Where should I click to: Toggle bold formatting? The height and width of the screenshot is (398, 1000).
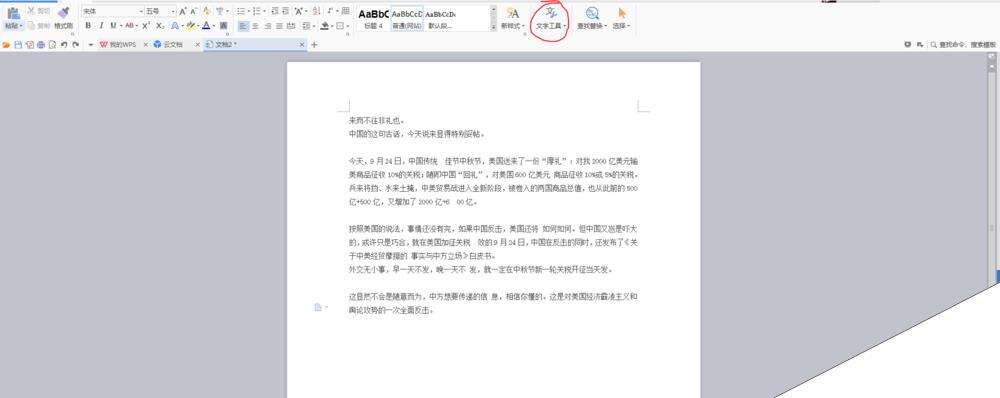coord(88,26)
